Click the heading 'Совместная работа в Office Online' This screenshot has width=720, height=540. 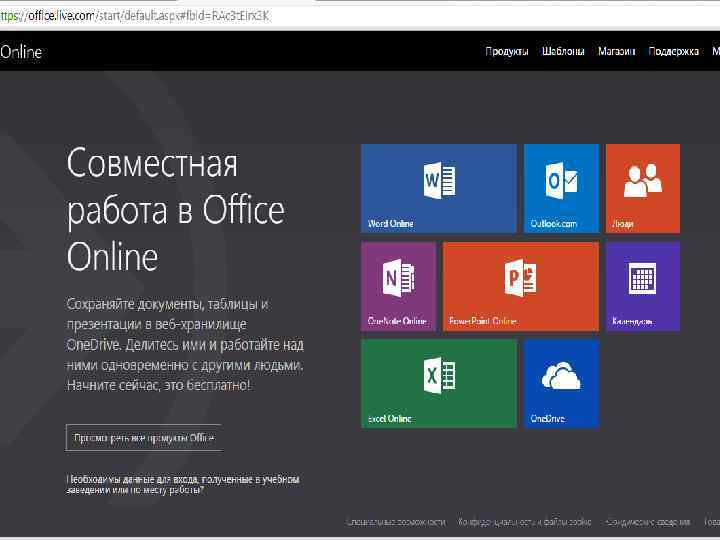[x=175, y=209]
